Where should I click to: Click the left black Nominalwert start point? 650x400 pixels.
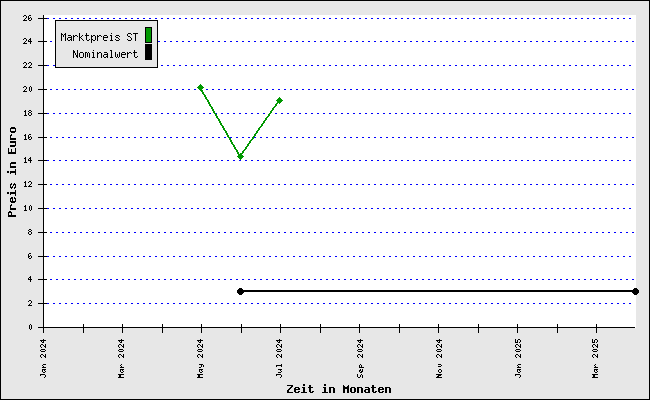[x=240, y=291]
